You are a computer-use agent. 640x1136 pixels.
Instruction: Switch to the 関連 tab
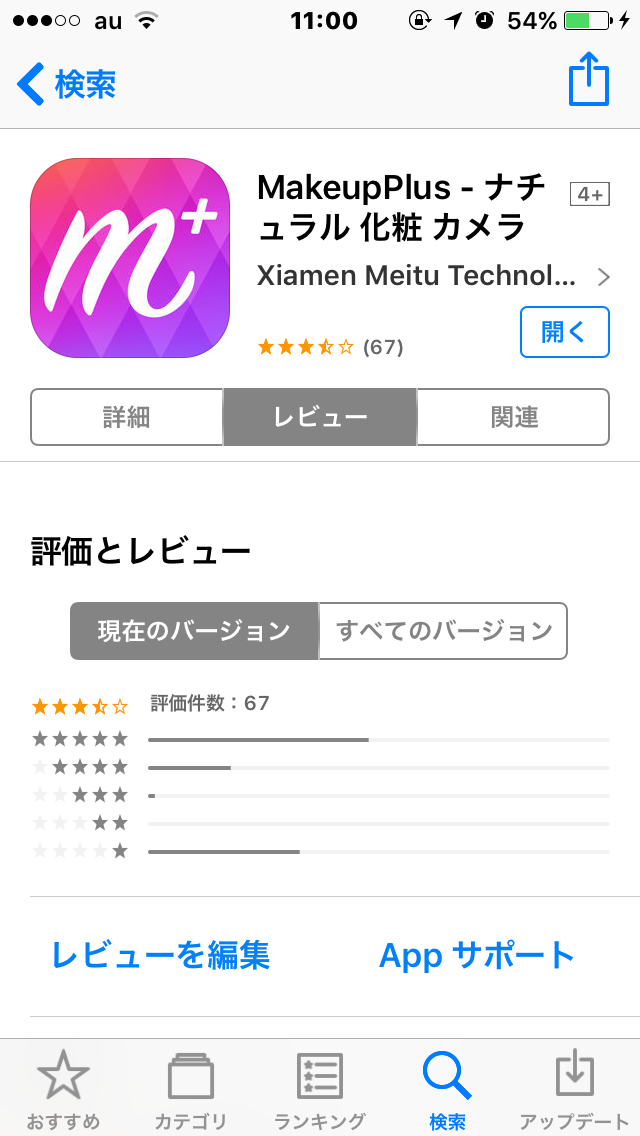click(x=513, y=417)
